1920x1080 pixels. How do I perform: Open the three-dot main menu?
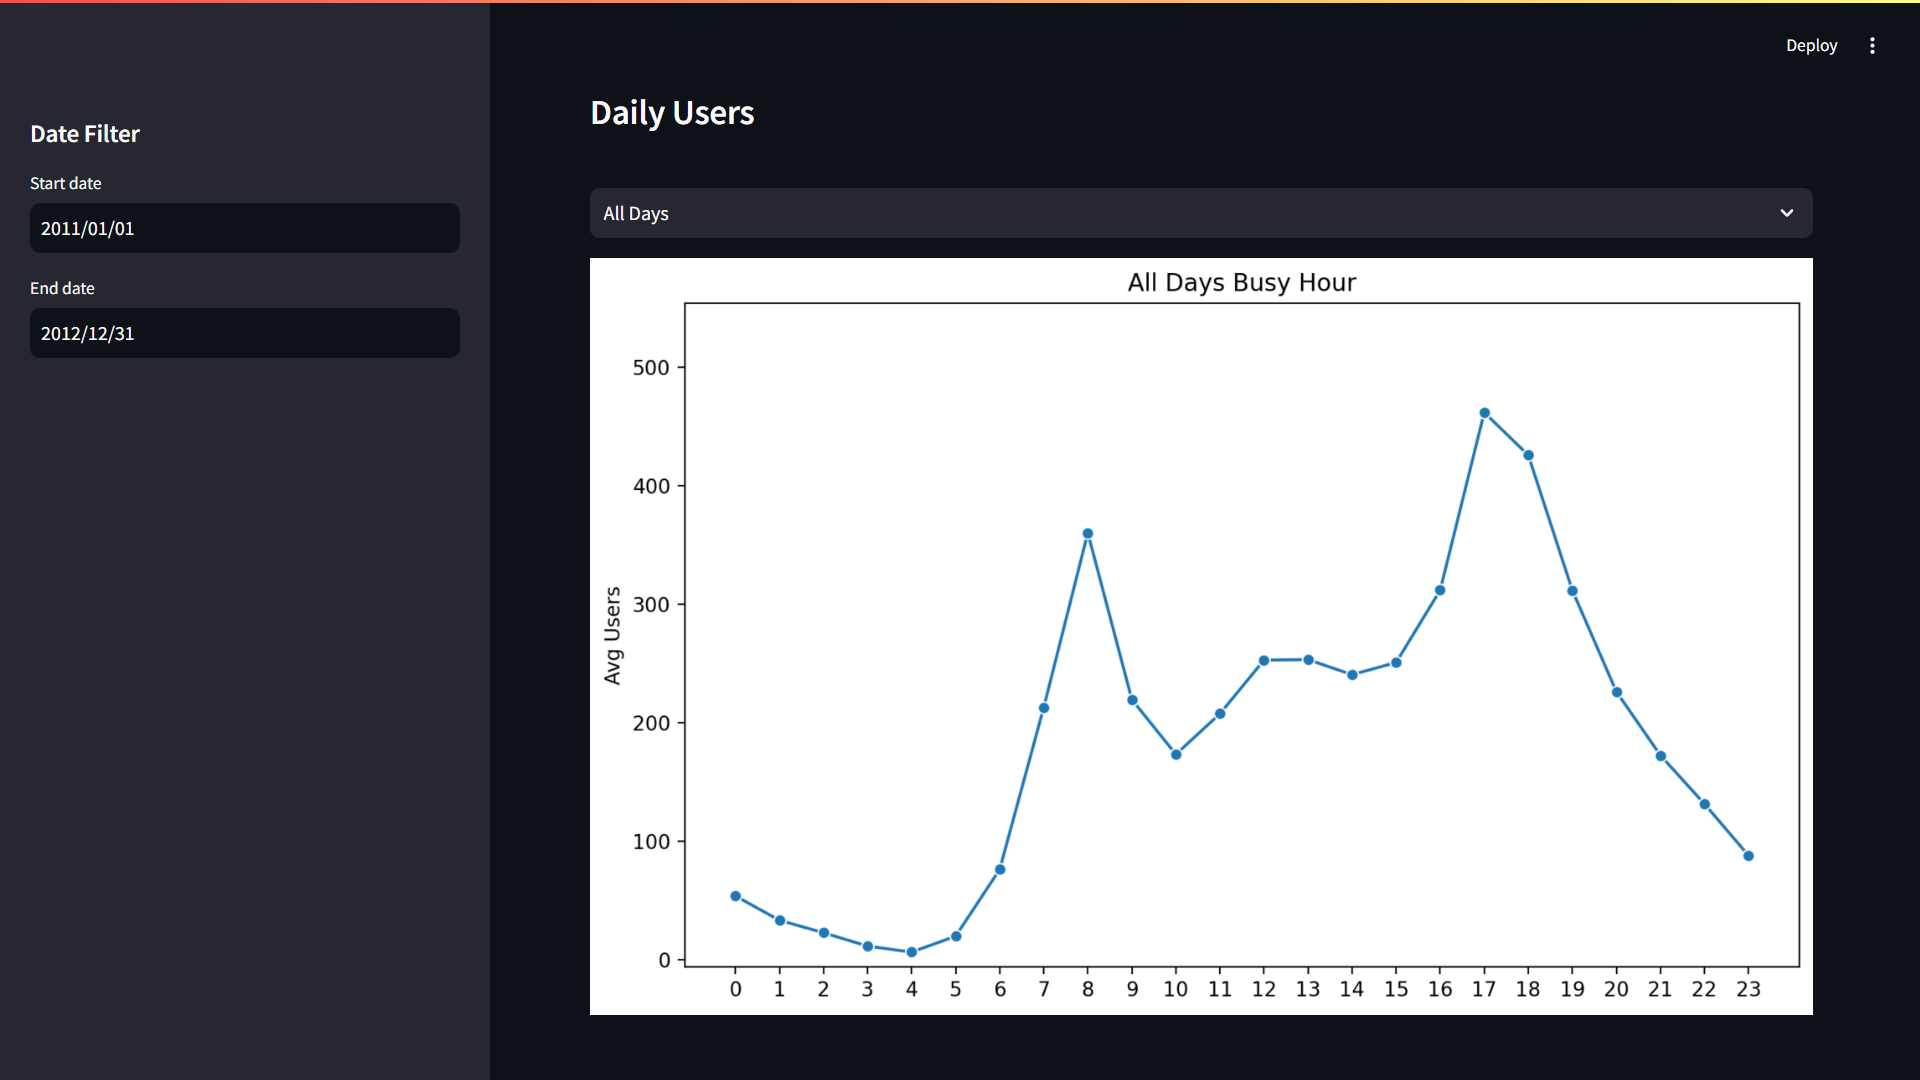tap(1872, 46)
